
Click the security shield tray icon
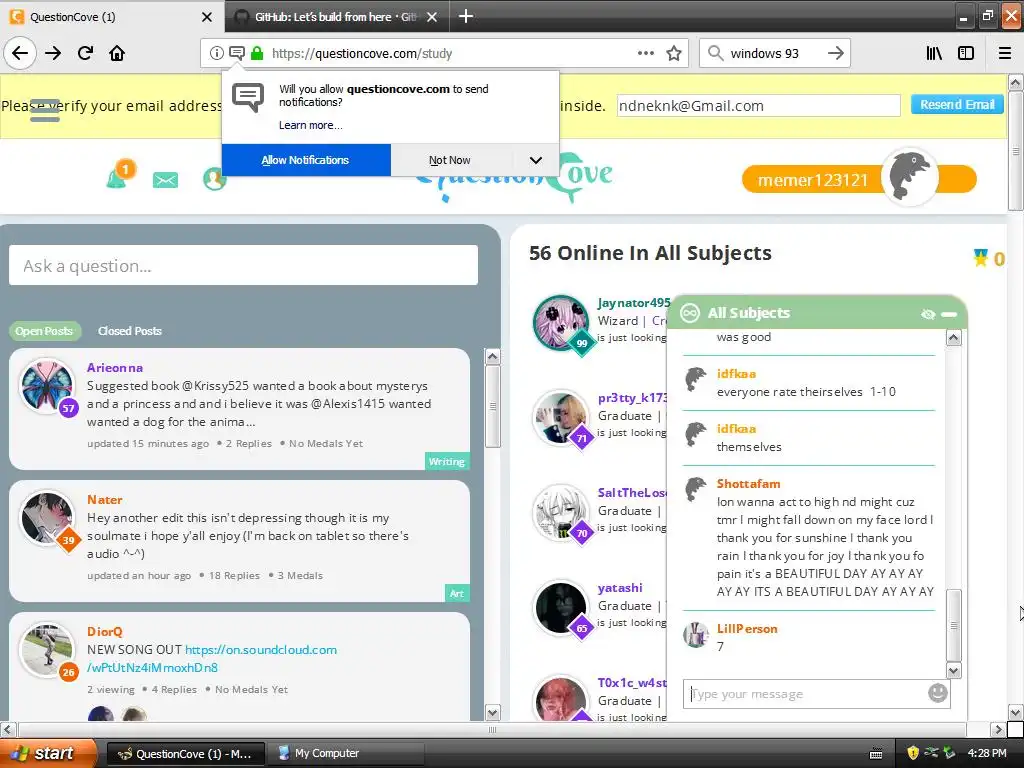(x=913, y=753)
